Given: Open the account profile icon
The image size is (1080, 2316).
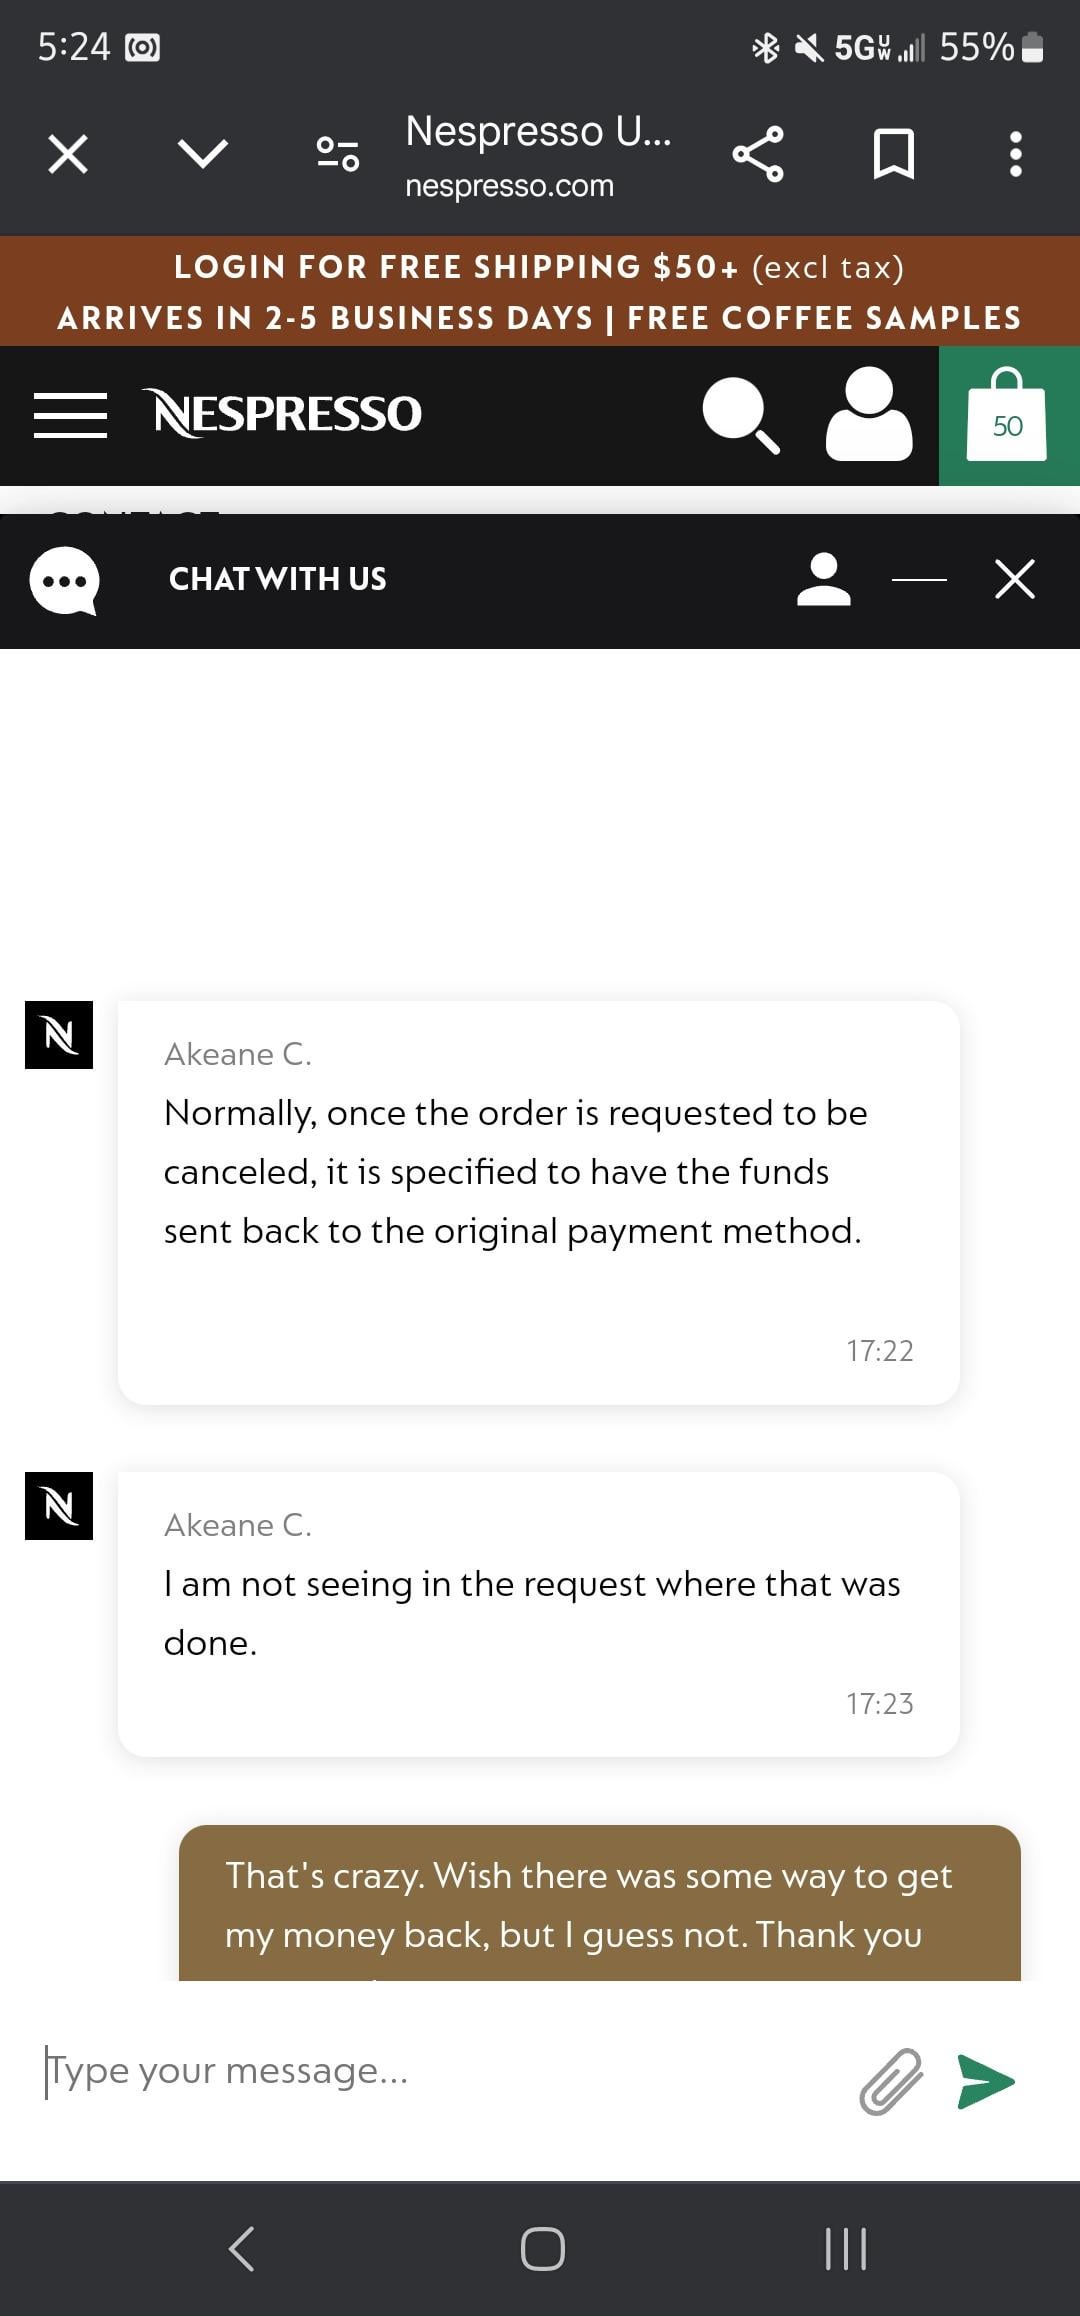Looking at the screenshot, I should point(869,415).
